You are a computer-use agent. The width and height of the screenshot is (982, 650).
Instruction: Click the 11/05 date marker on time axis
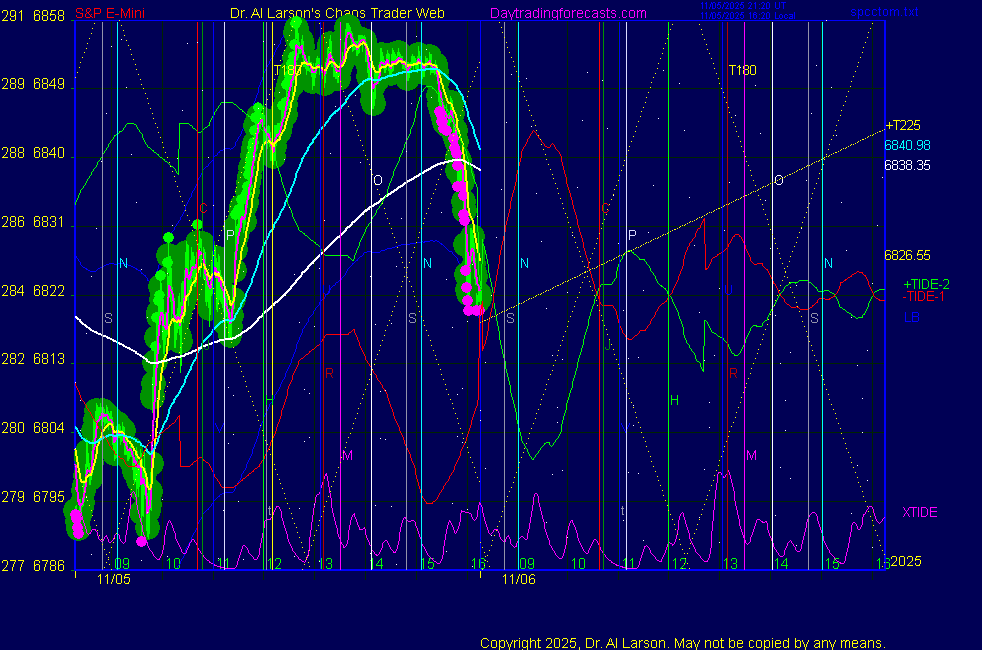(114, 578)
